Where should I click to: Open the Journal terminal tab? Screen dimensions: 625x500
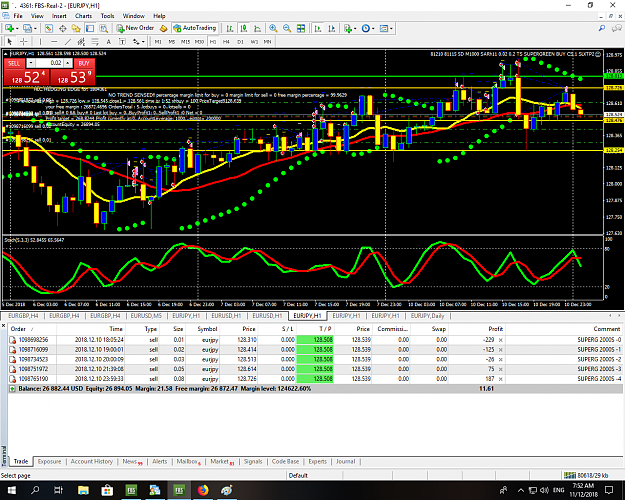pyautogui.click(x=345, y=461)
